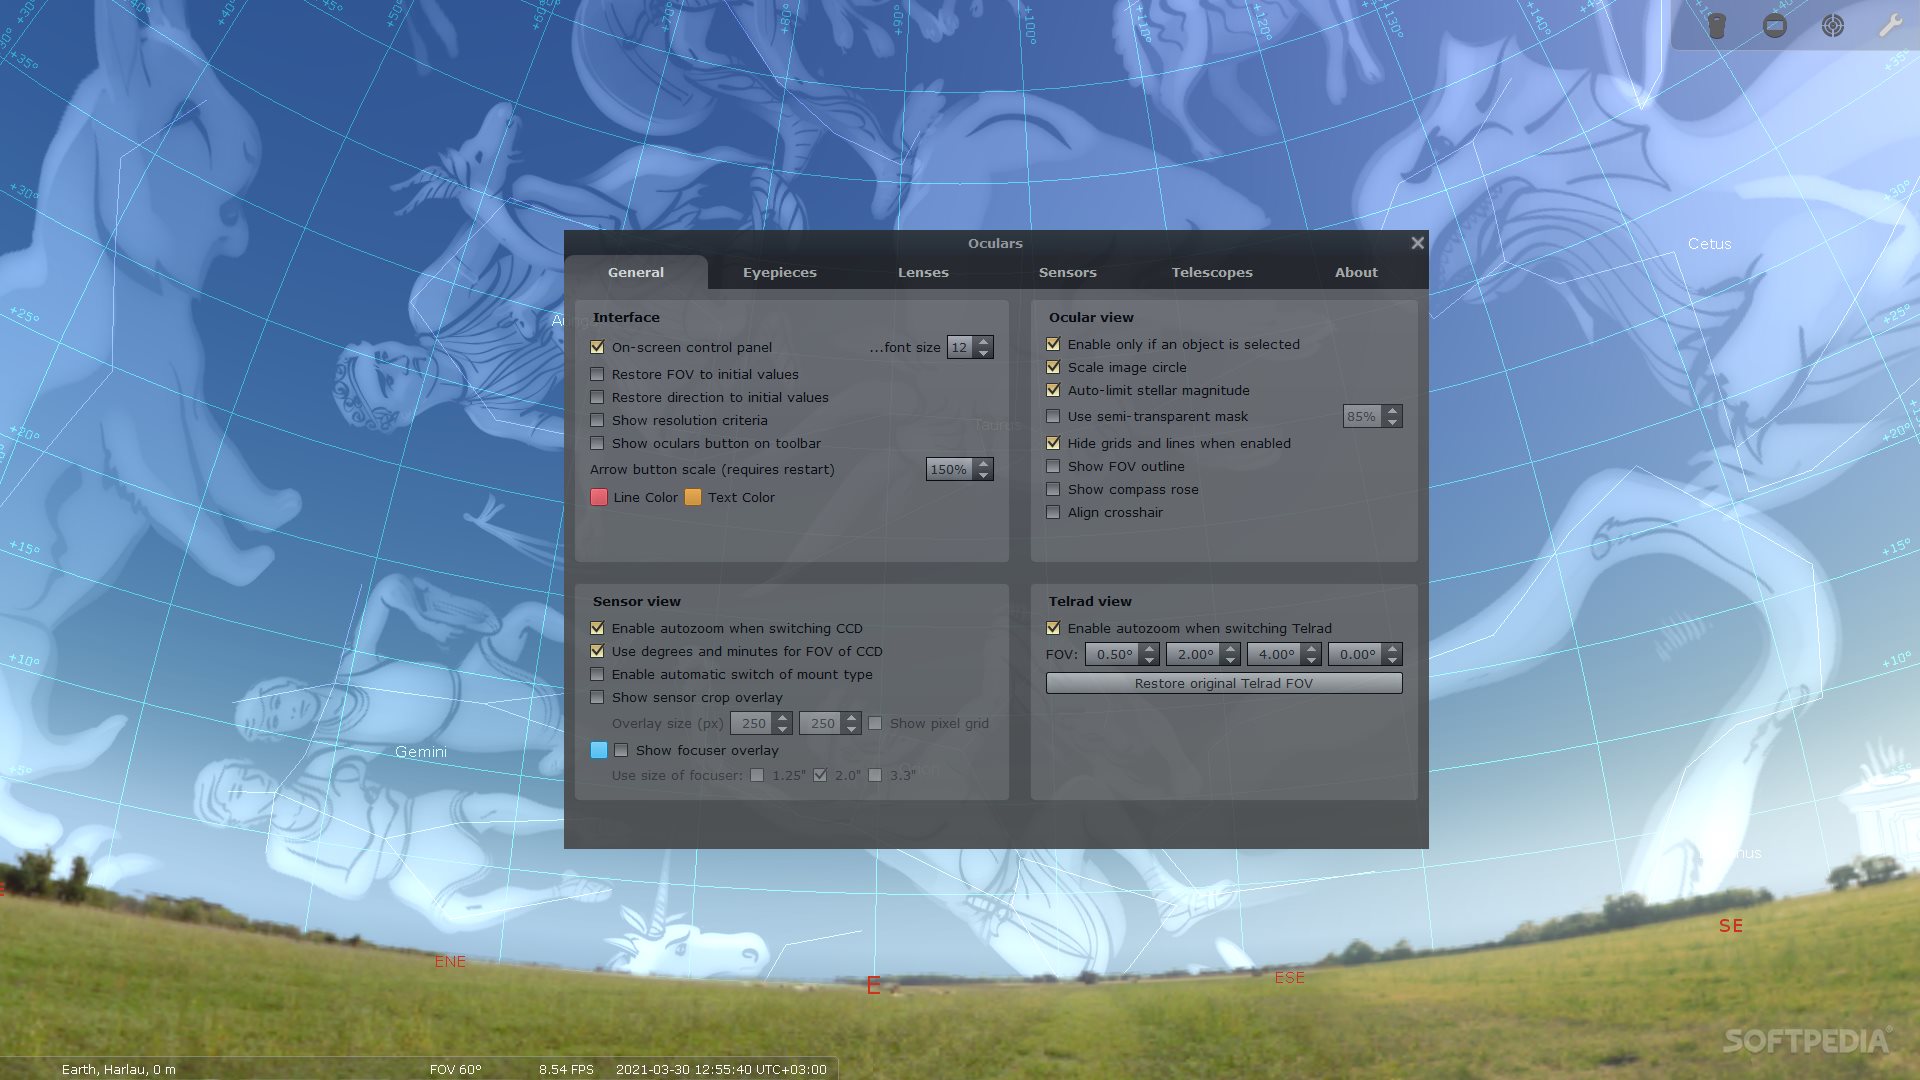Click the Arrow button scale 150% field
The image size is (1920, 1080).
(x=950, y=469)
